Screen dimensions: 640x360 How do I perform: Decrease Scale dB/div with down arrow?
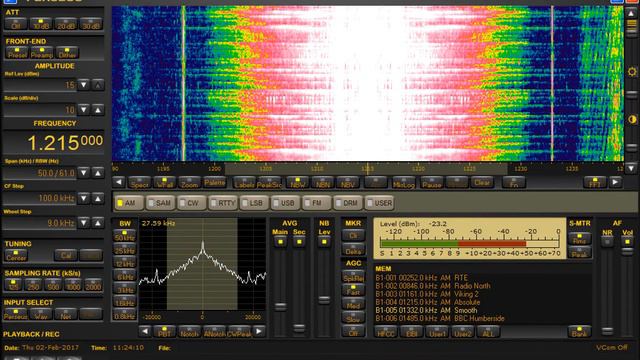pyautogui.click(x=84, y=109)
